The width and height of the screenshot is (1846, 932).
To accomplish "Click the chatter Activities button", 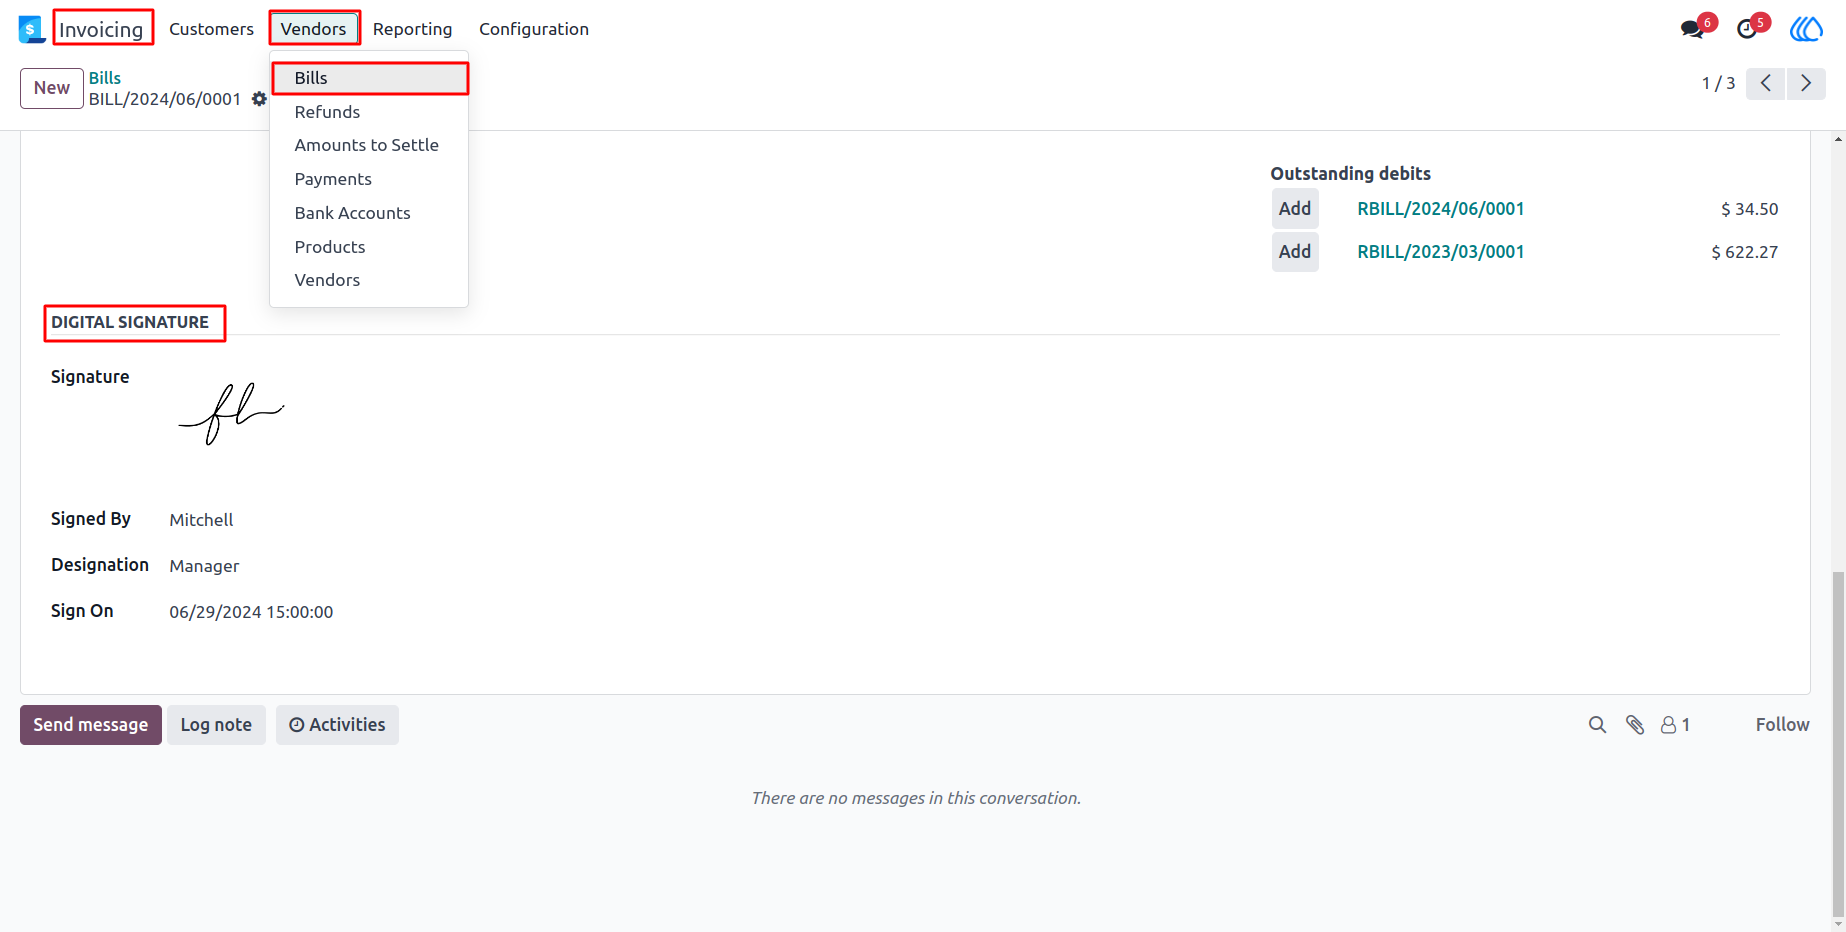I will coord(337,725).
